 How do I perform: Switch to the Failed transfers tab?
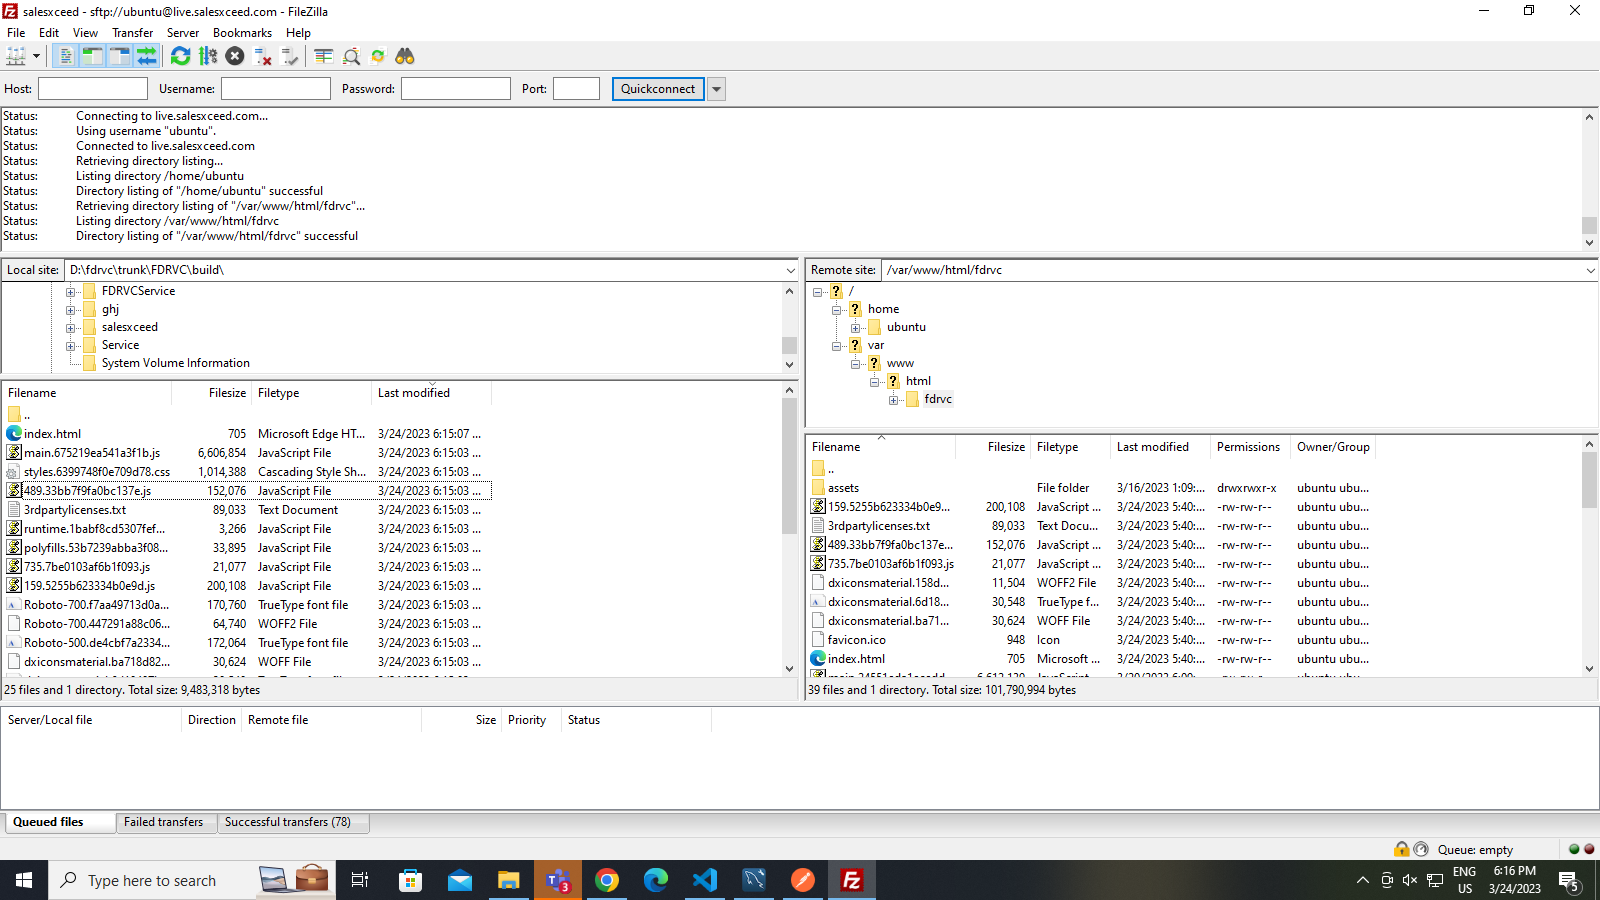point(163,822)
